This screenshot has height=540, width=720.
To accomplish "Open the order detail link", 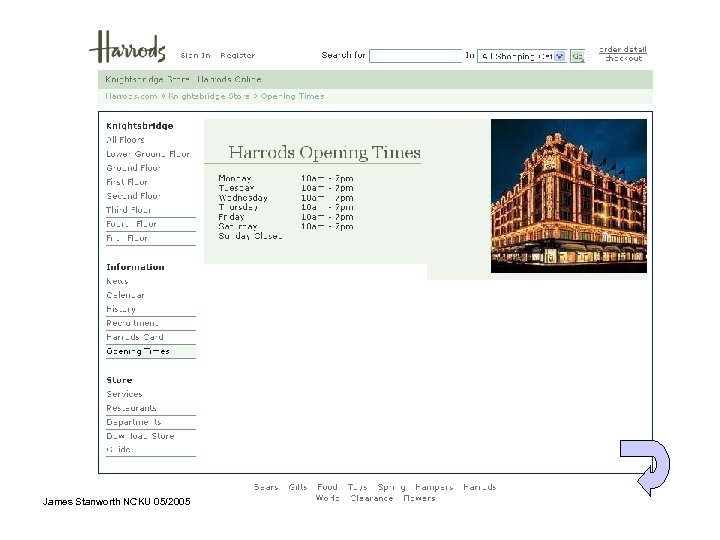I will tap(623, 49).
